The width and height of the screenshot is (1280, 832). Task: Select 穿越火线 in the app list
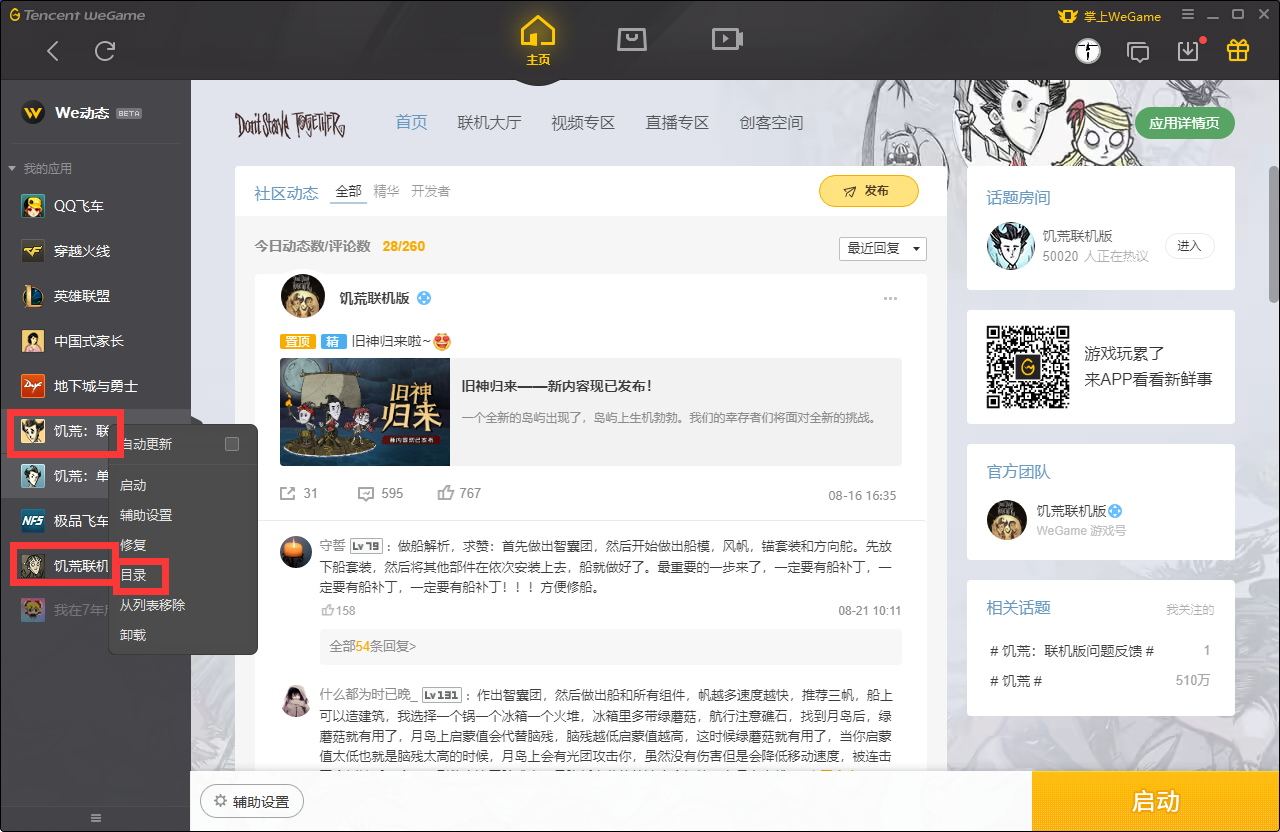[x=95, y=251]
